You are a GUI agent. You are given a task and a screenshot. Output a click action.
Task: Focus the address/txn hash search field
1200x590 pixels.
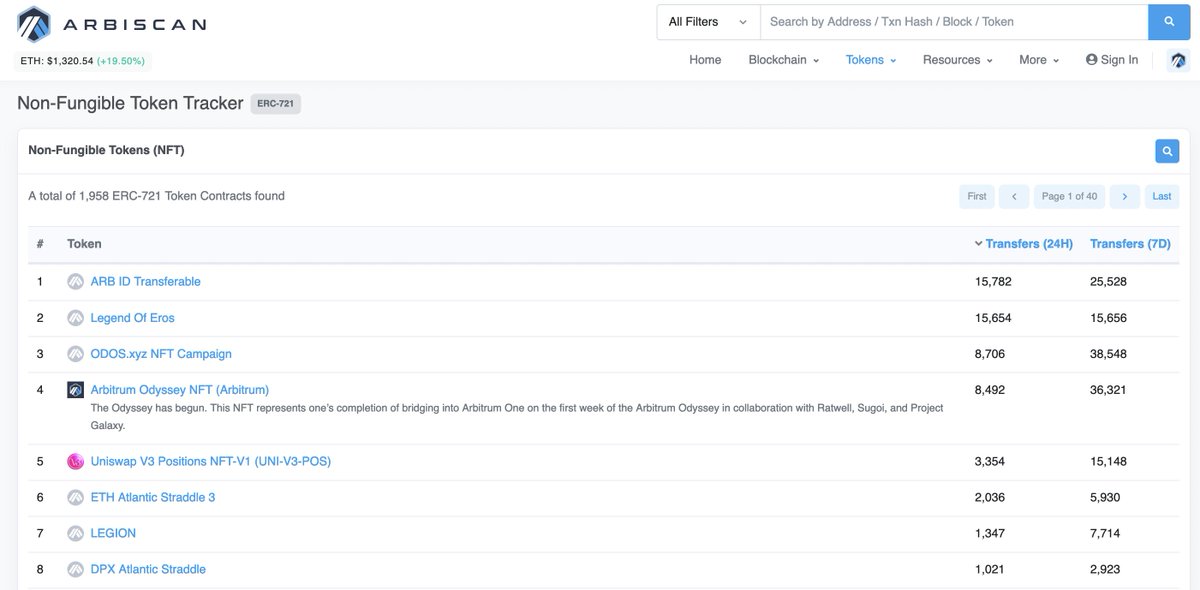tap(954, 22)
